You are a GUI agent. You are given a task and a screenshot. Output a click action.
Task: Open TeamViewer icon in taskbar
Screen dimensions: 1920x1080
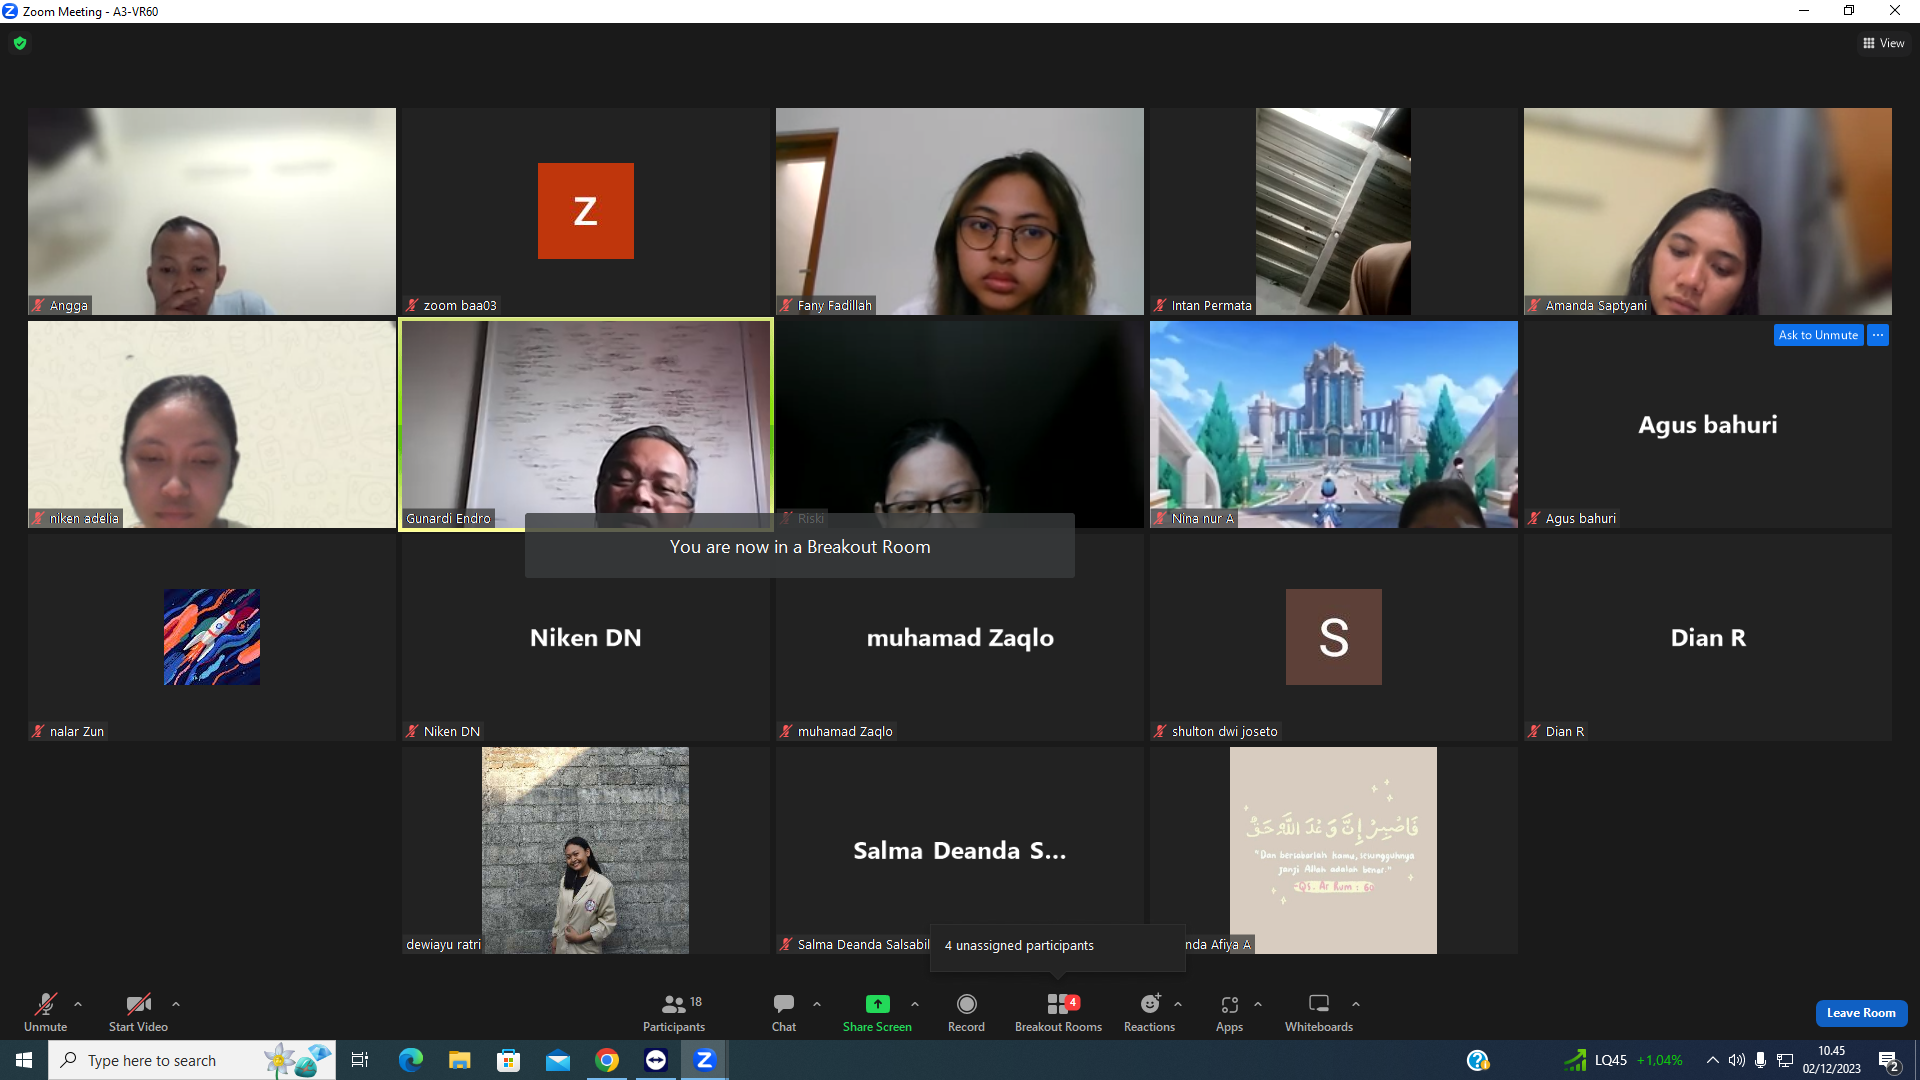656,1060
